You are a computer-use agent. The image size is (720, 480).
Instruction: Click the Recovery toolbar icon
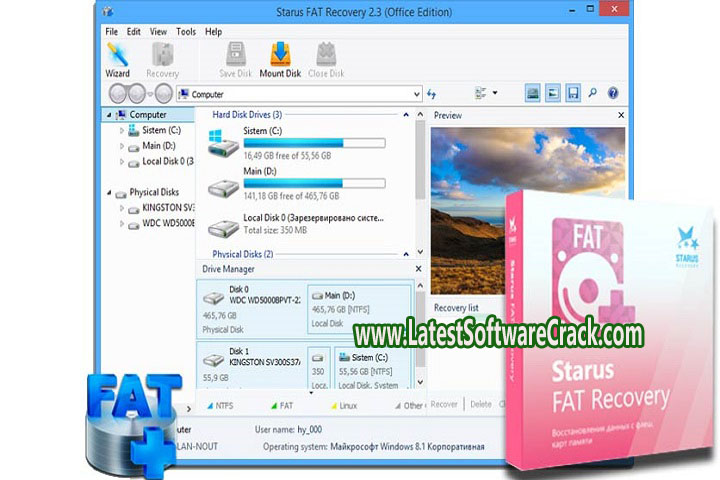point(162,58)
